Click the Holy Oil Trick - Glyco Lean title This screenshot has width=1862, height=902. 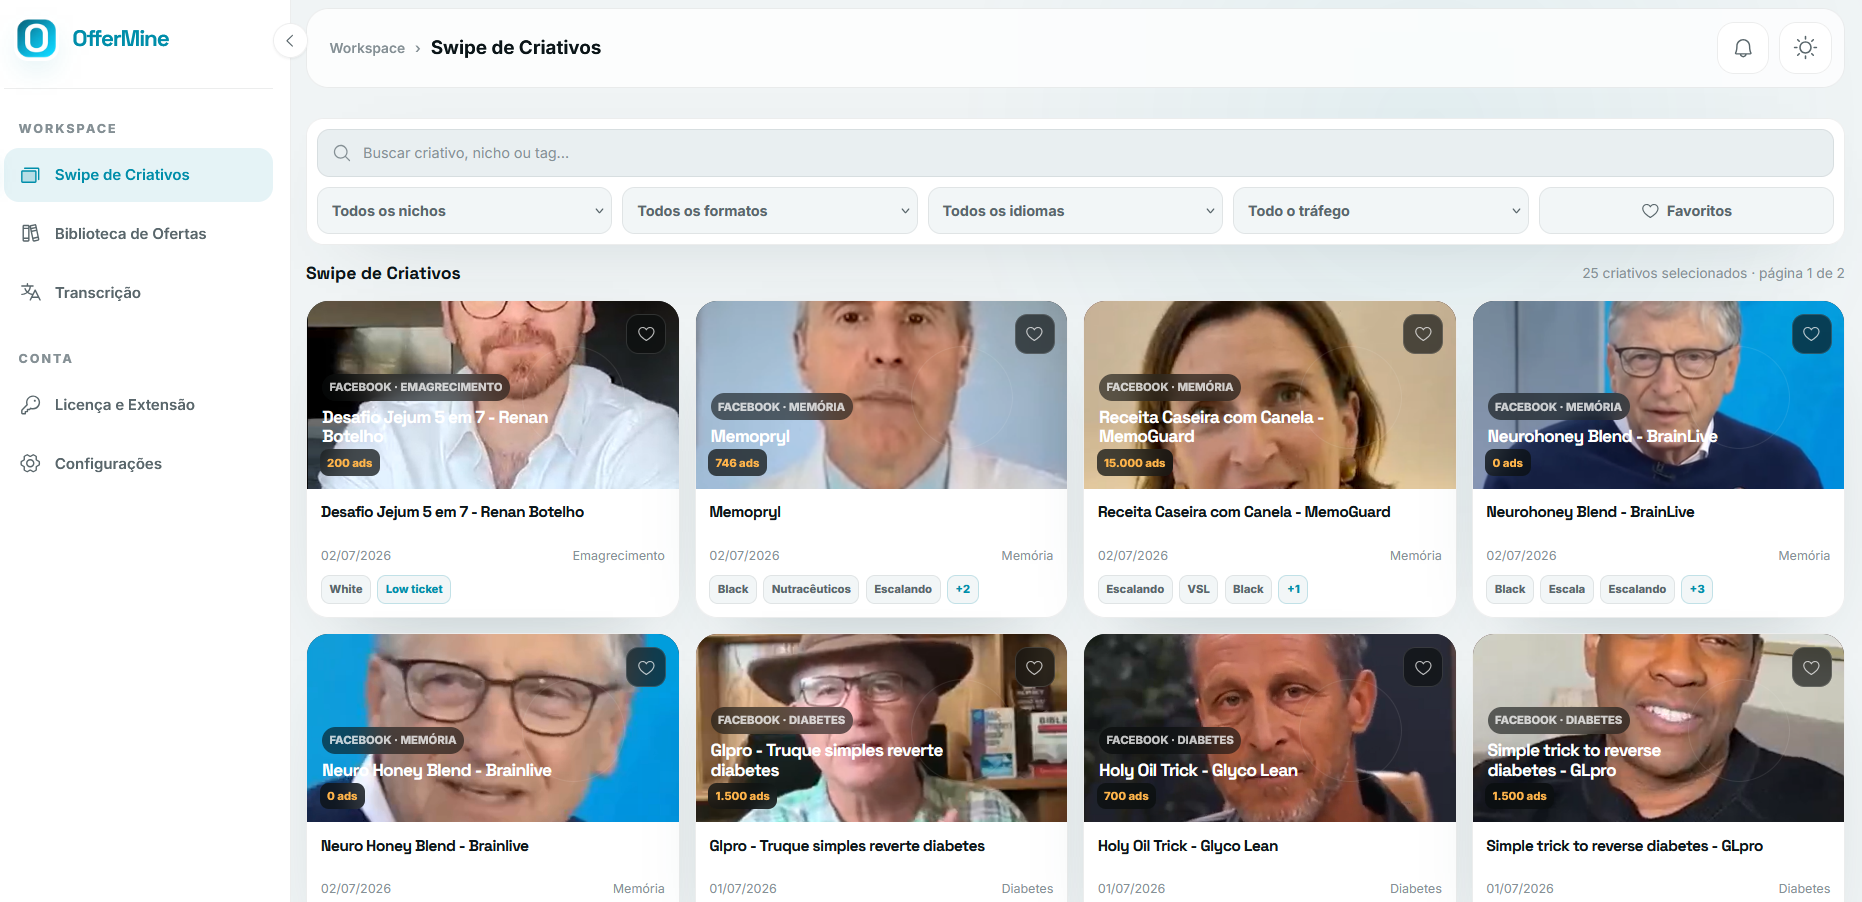pos(1188,846)
